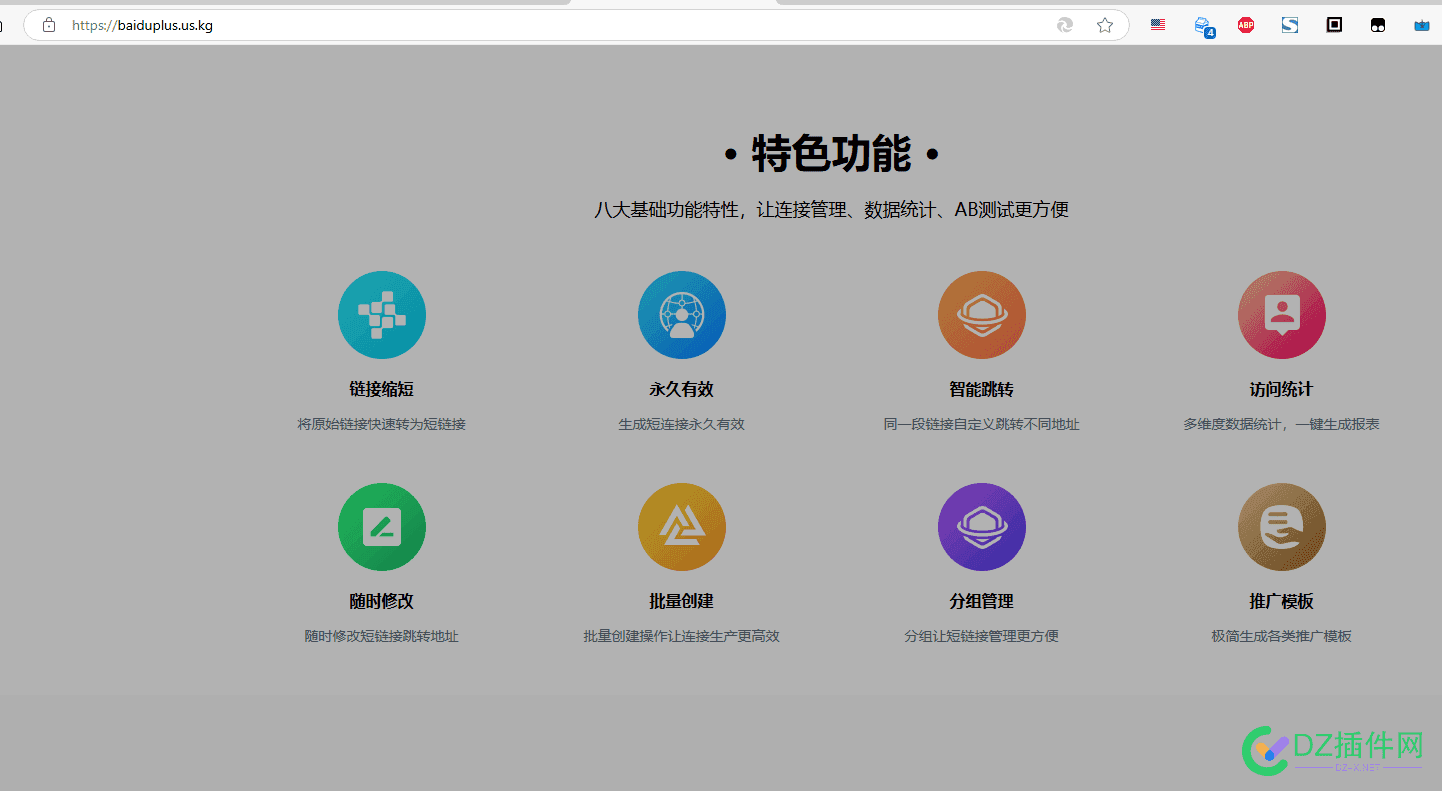Open the blue S extension icon
This screenshot has width=1442, height=791.
[x=1290, y=25]
